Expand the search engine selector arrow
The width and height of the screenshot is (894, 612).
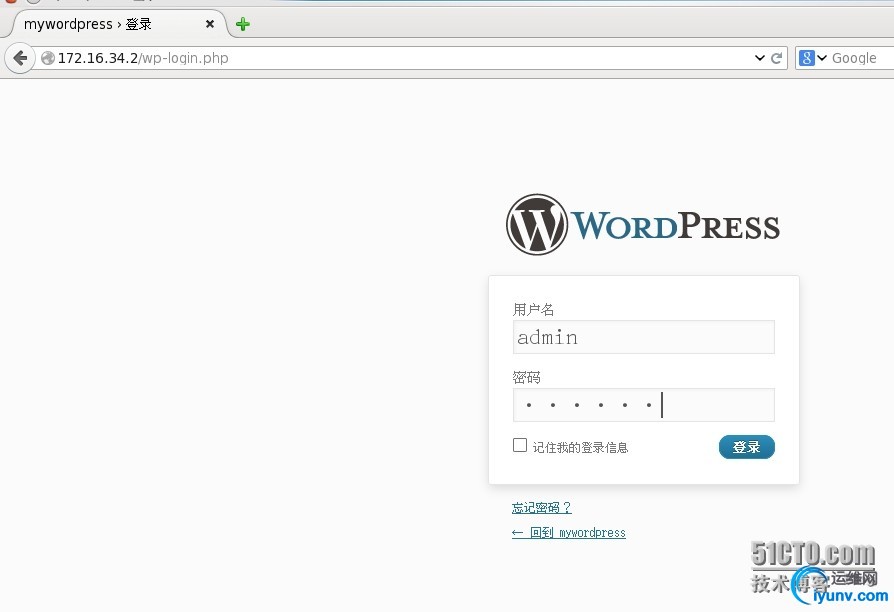(x=822, y=58)
